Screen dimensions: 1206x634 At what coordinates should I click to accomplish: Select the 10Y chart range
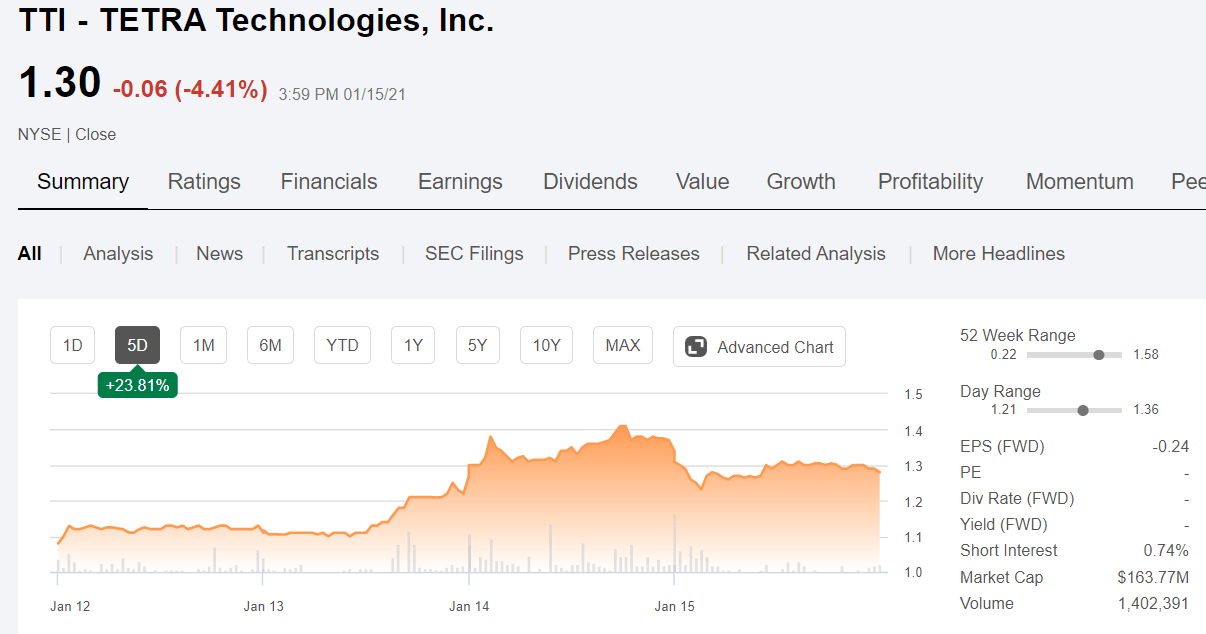click(546, 344)
